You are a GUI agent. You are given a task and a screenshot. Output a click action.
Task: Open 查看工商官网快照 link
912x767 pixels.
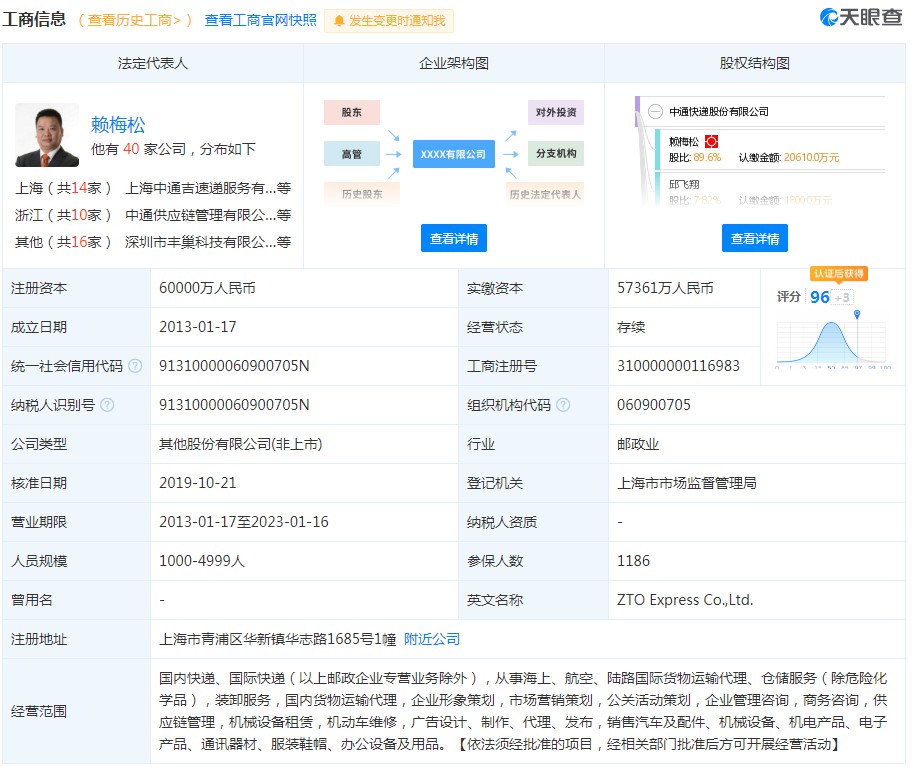tap(261, 20)
